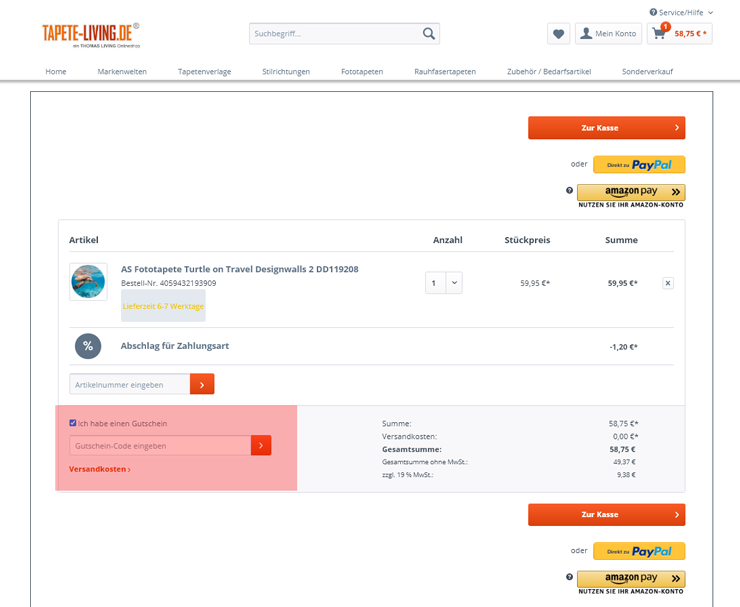The height and width of the screenshot is (607, 740).
Task: Open the quantity dropdown for the item
Action: (x=454, y=283)
